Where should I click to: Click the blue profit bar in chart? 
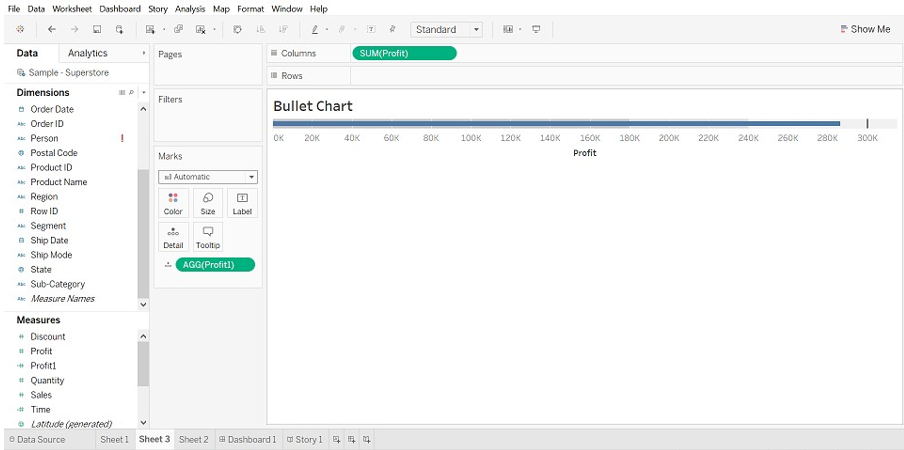[556, 123]
